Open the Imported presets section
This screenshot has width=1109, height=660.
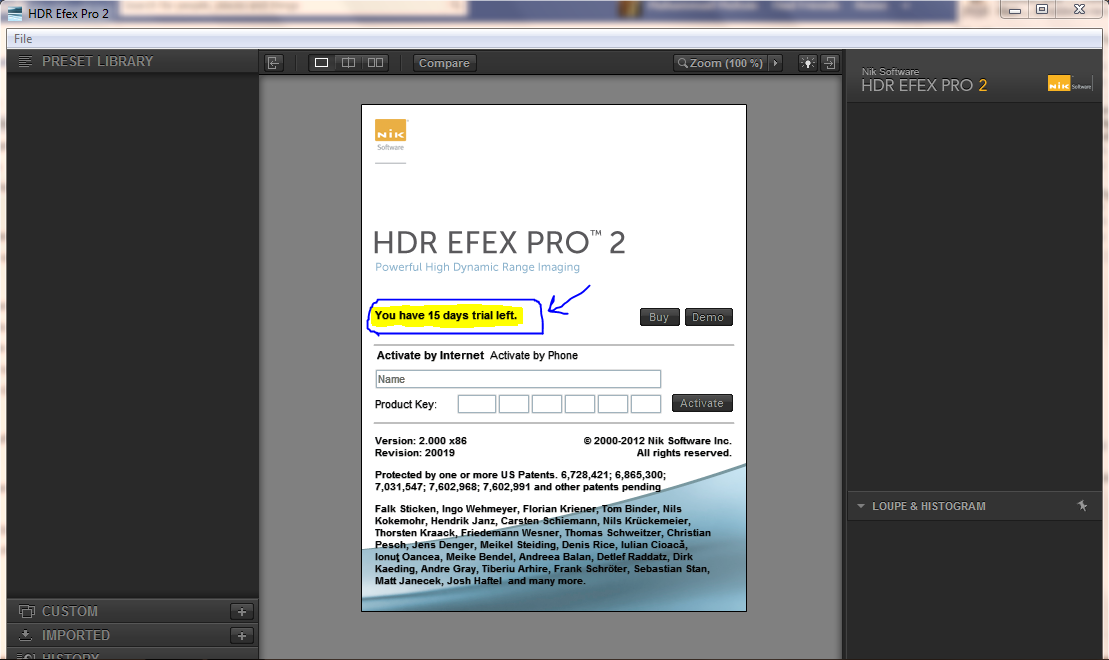point(76,635)
